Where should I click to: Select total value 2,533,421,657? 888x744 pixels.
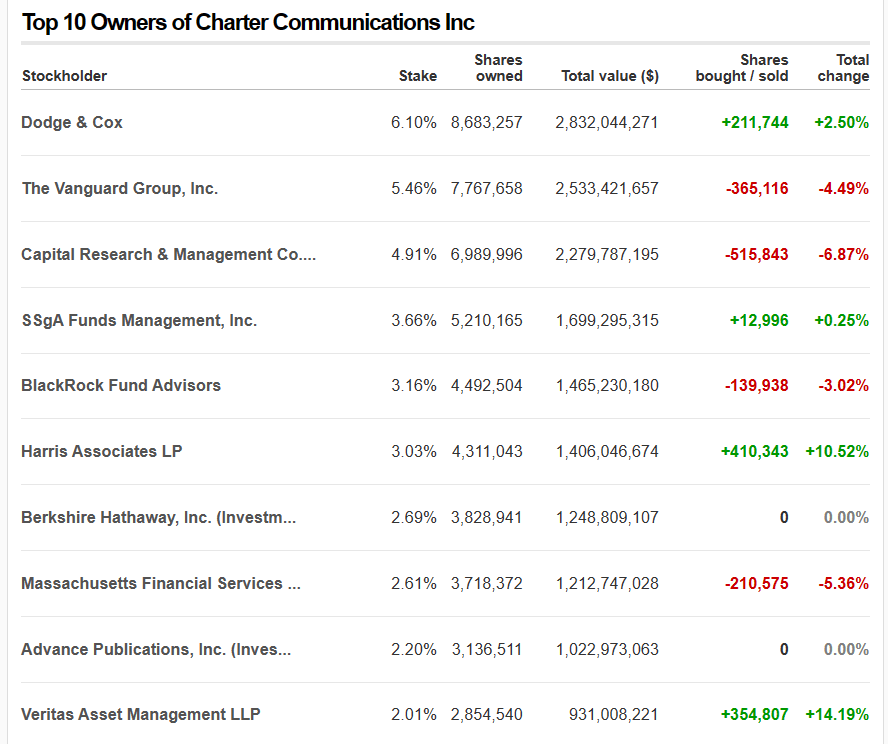coord(607,188)
